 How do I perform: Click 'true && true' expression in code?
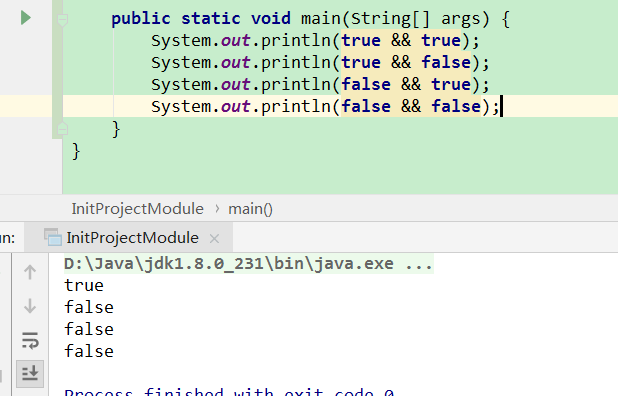click(x=401, y=40)
